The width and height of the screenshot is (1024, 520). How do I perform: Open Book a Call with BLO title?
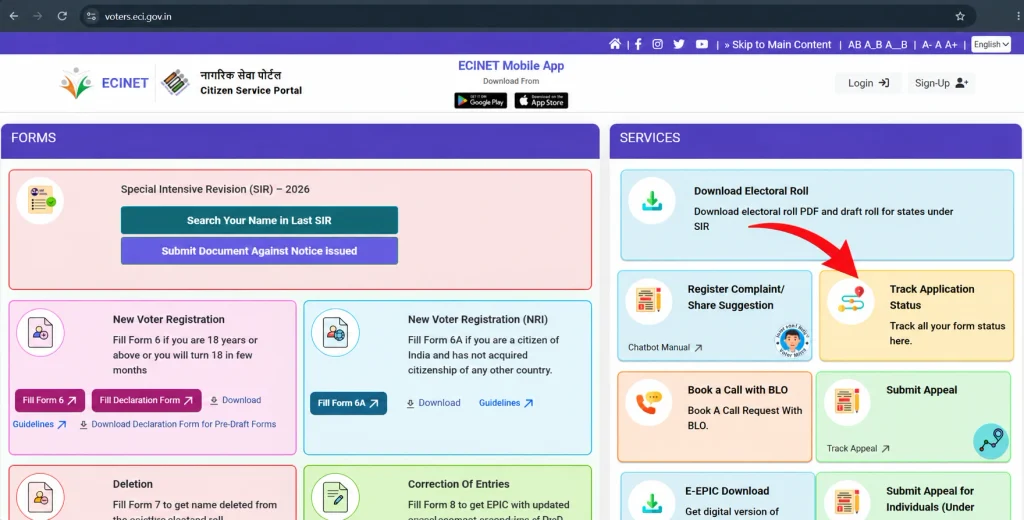738,390
